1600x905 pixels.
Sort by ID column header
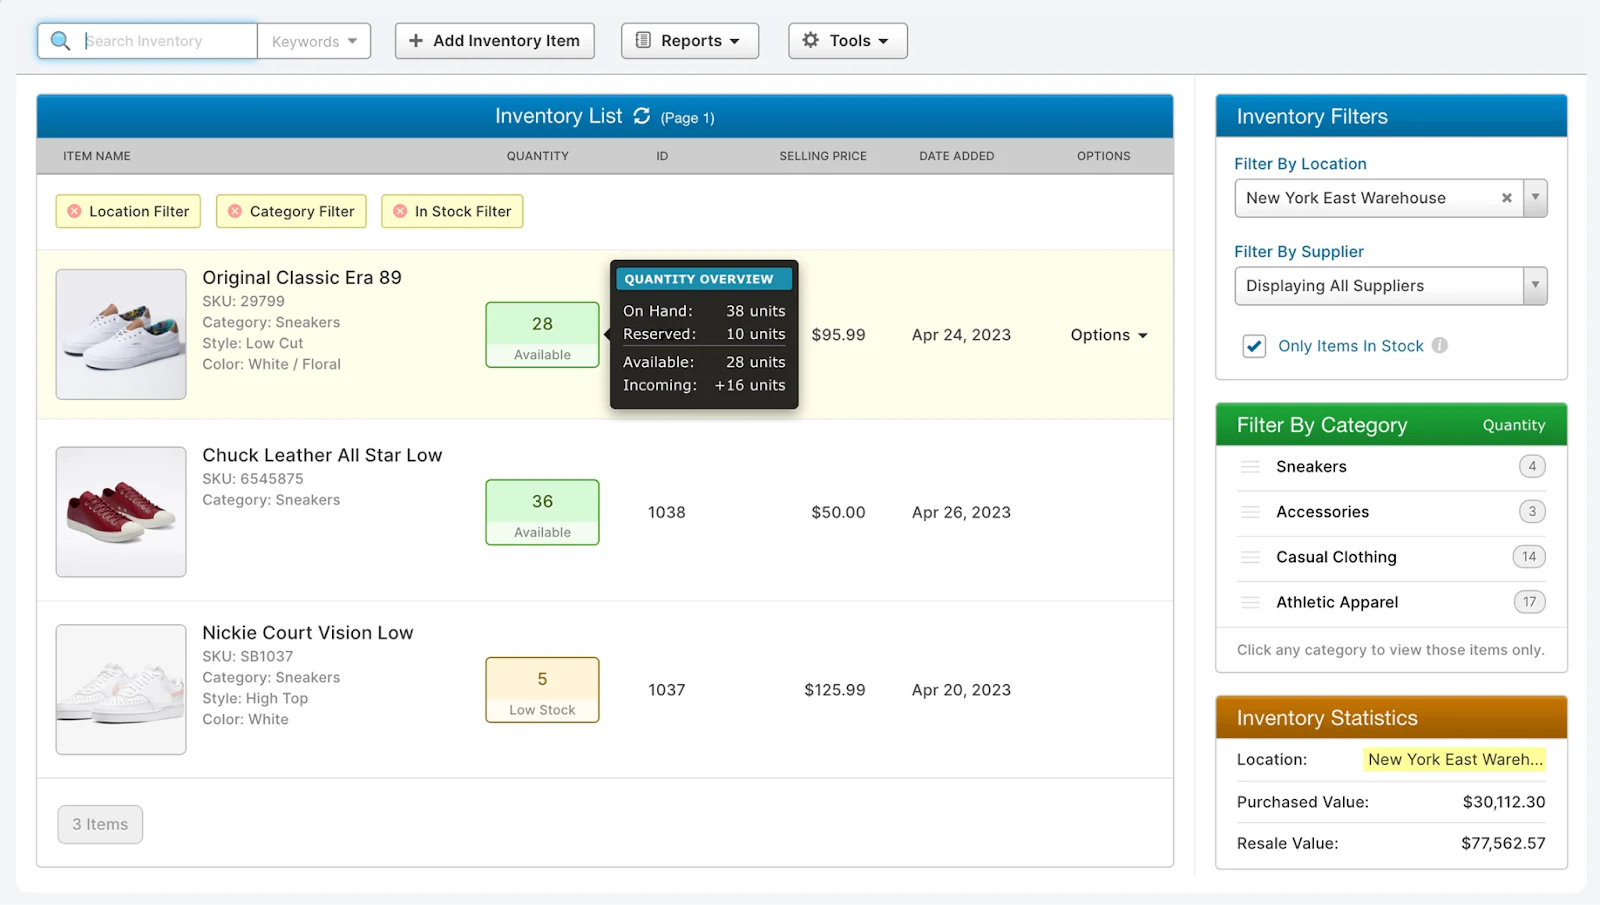(x=662, y=156)
